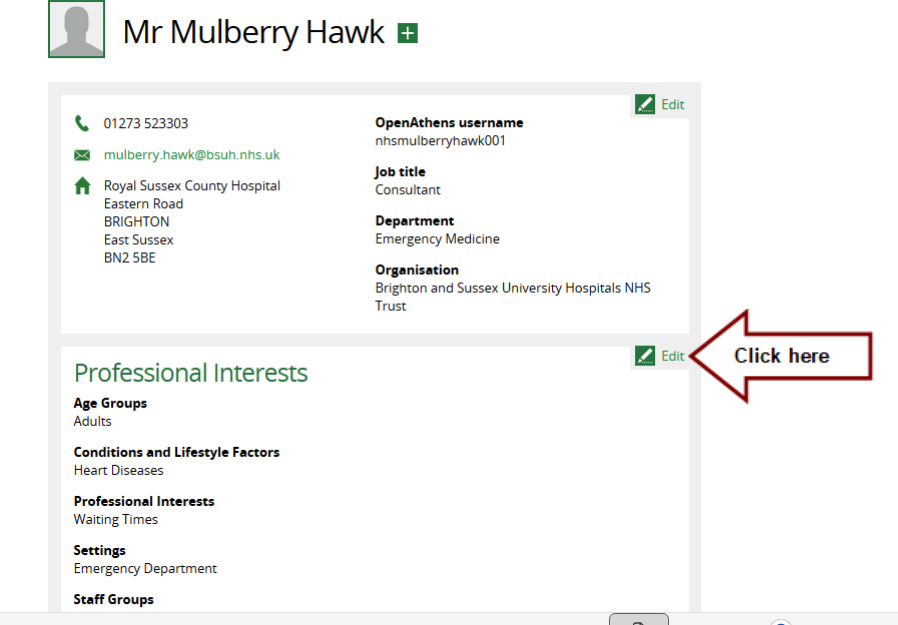Click the pencil icon in contact details card
The height and width of the screenshot is (625, 898).
pyautogui.click(x=645, y=104)
